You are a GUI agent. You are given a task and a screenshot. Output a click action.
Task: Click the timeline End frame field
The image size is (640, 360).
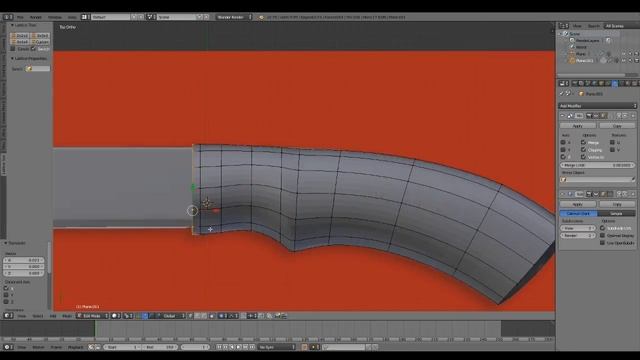click(160, 347)
